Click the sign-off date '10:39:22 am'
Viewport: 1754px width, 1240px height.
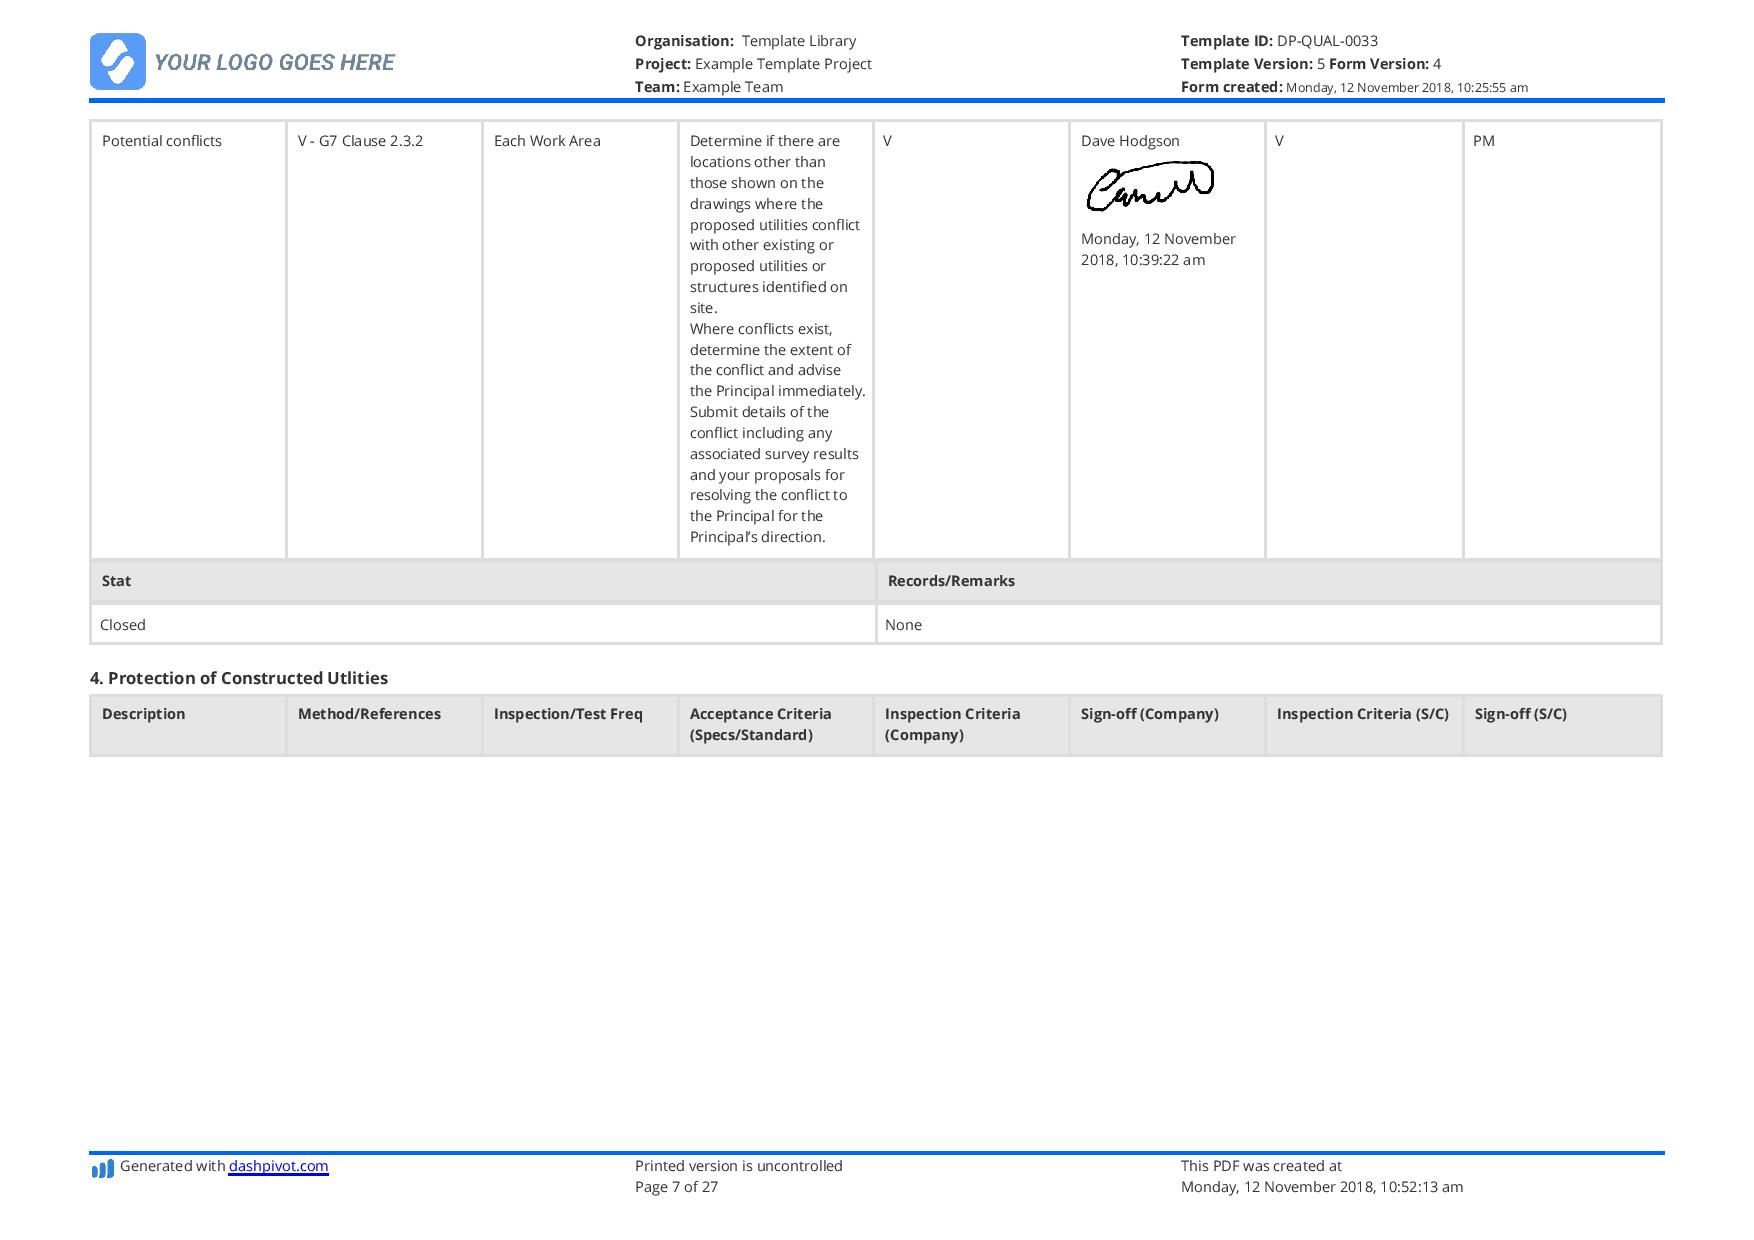tap(1164, 260)
